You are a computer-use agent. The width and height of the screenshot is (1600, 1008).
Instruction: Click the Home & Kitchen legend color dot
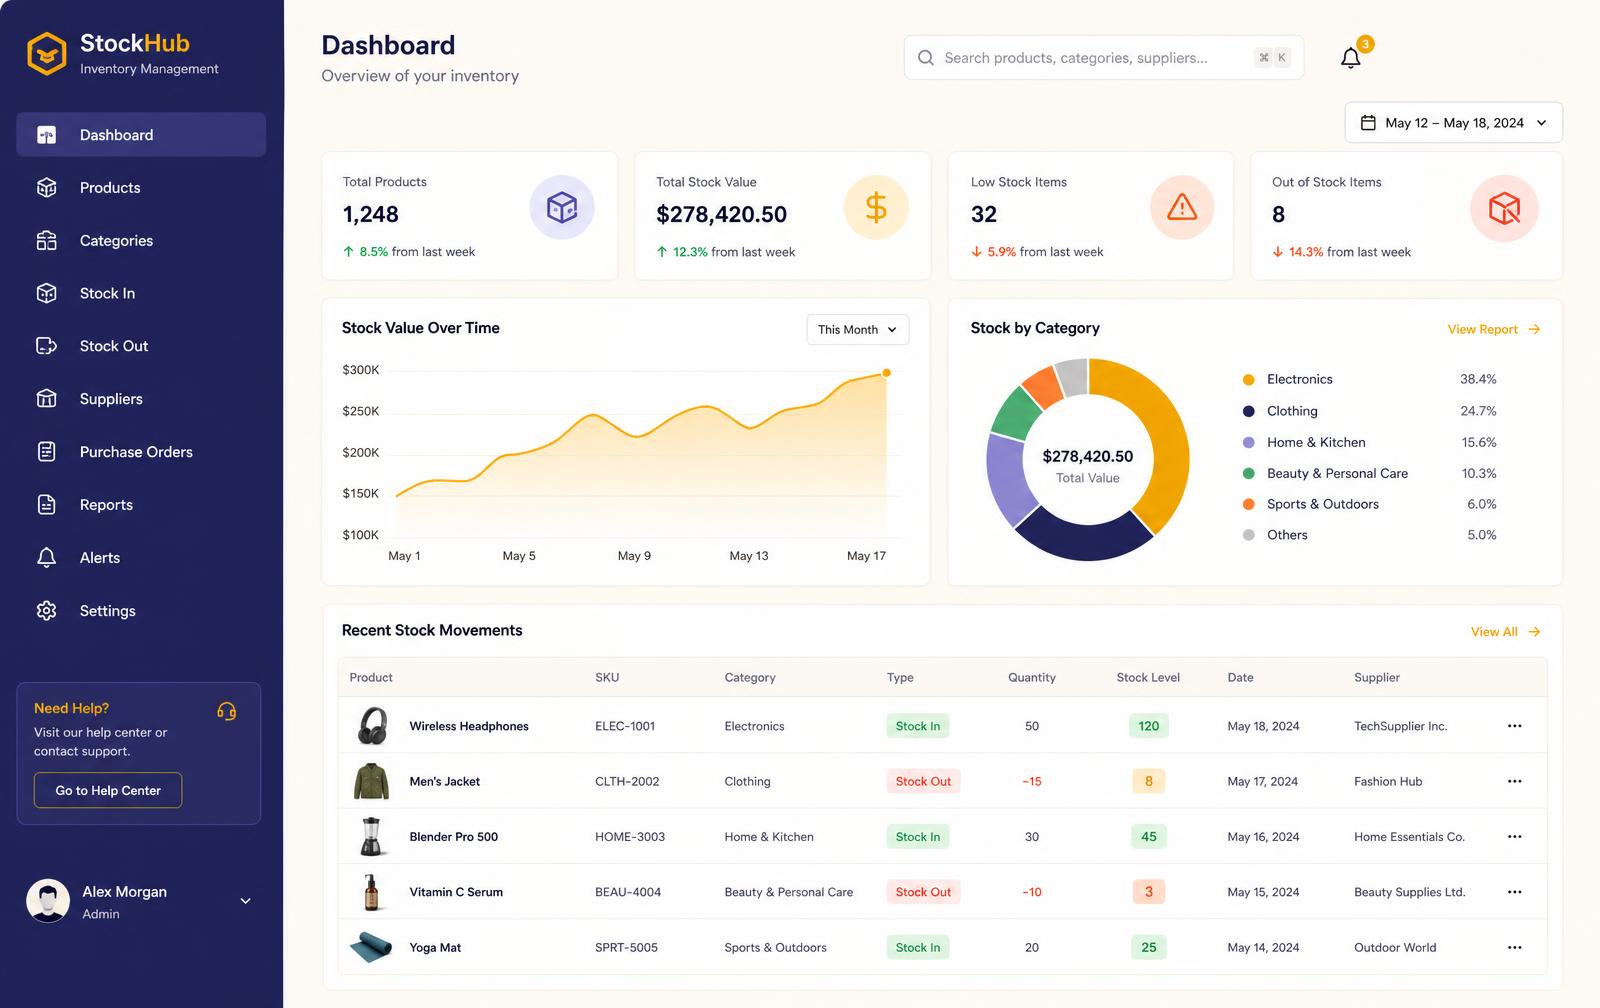pyautogui.click(x=1248, y=442)
